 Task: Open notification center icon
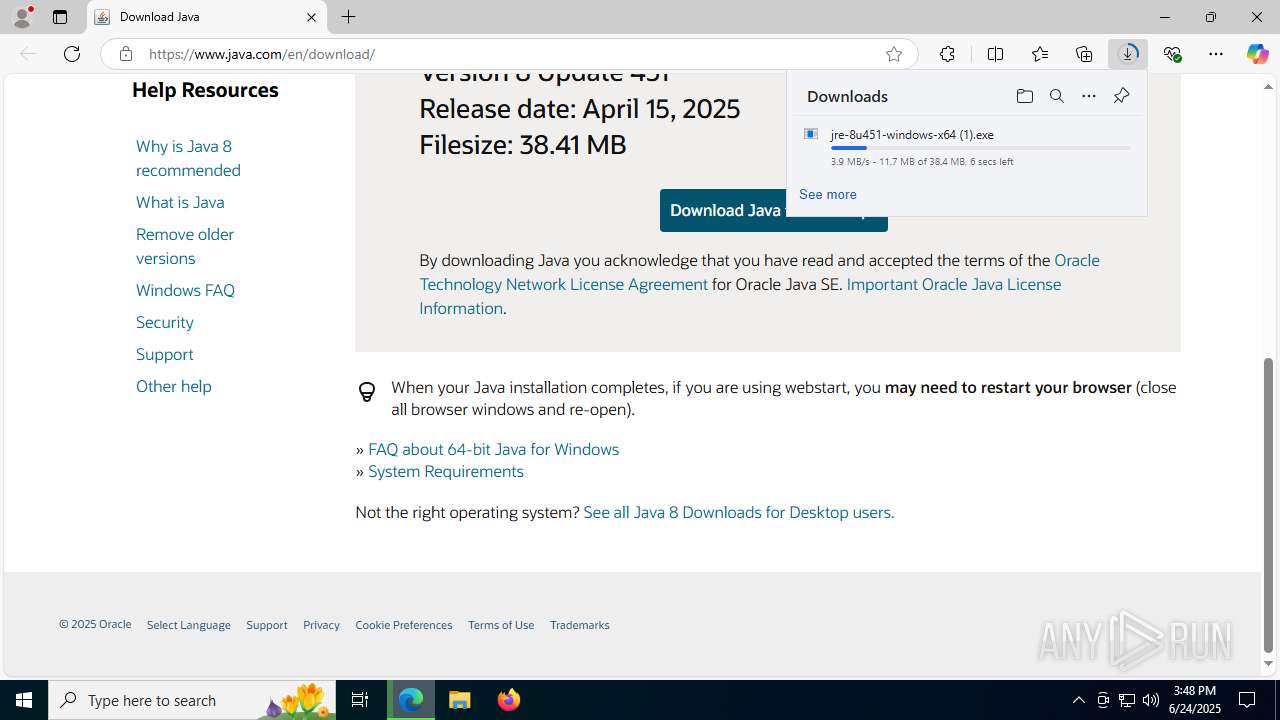pos(1247,700)
